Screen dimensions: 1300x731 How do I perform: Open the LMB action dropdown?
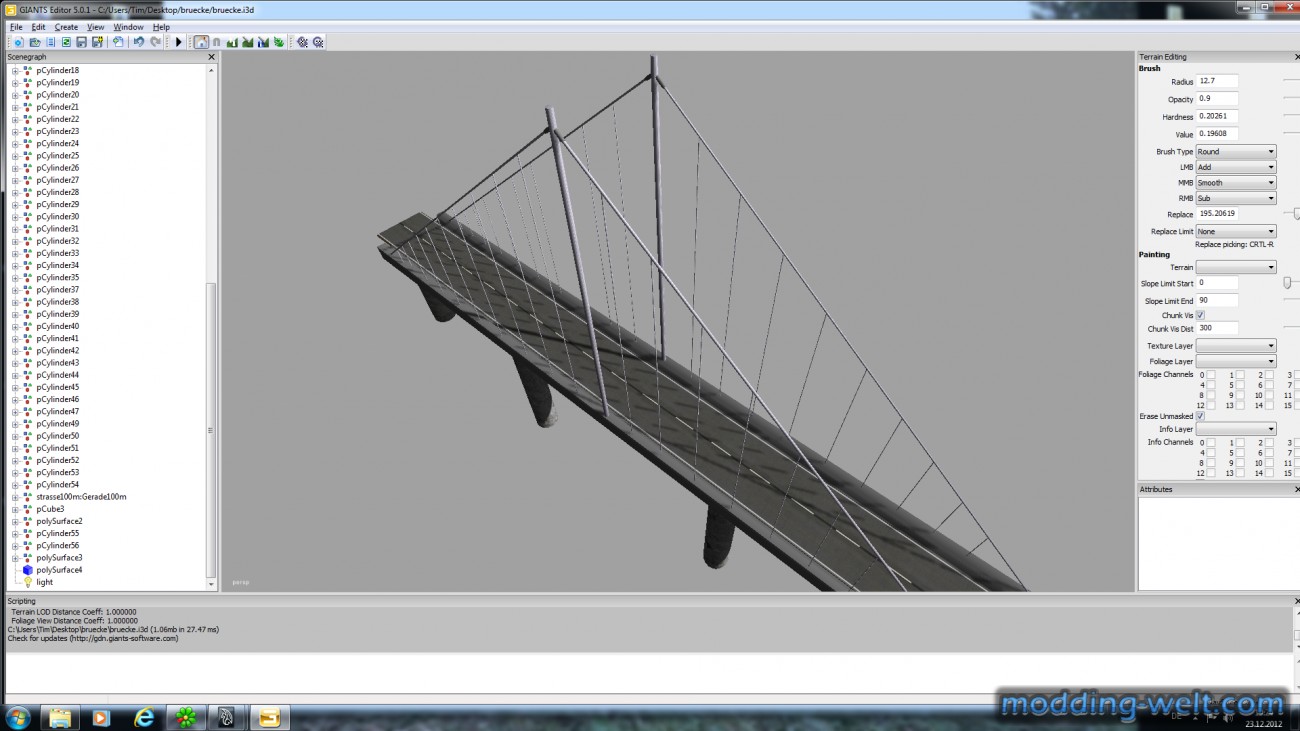[1236, 167]
